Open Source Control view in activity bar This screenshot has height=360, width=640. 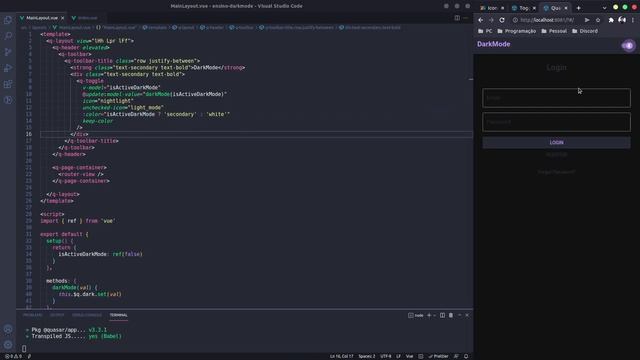(8, 52)
